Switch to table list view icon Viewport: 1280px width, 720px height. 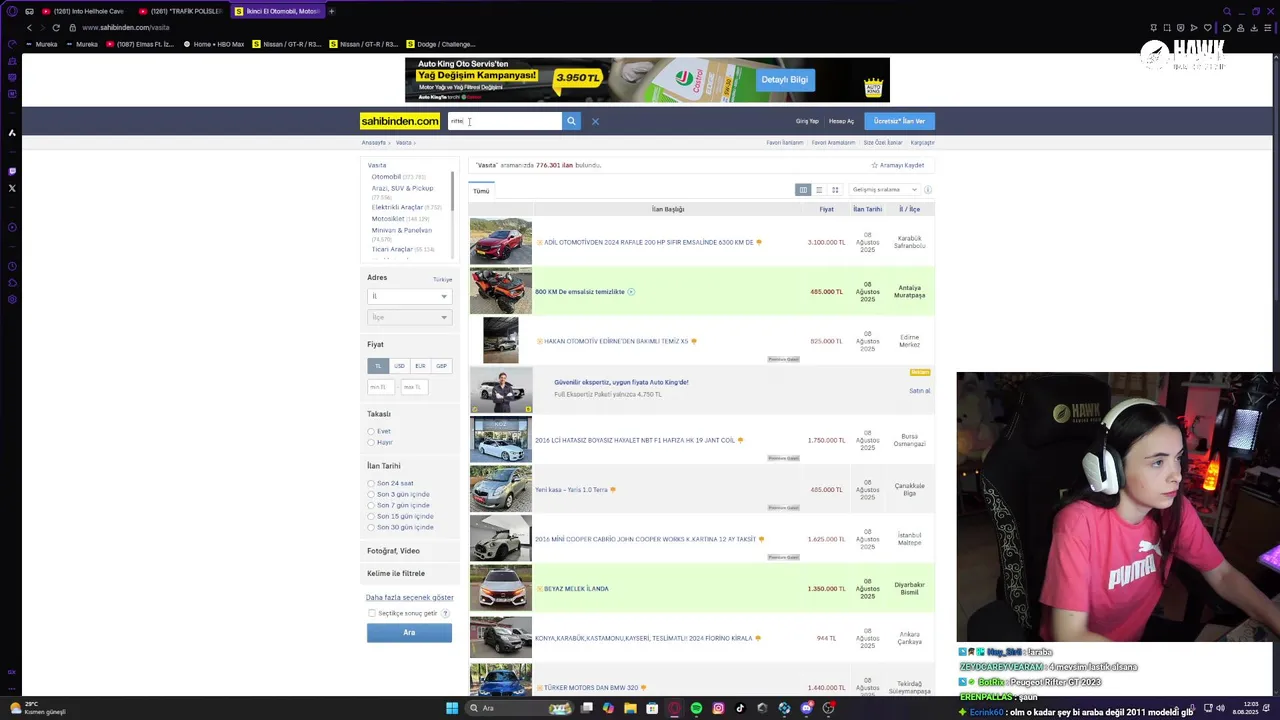pyautogui.click(x=803, y=190)
